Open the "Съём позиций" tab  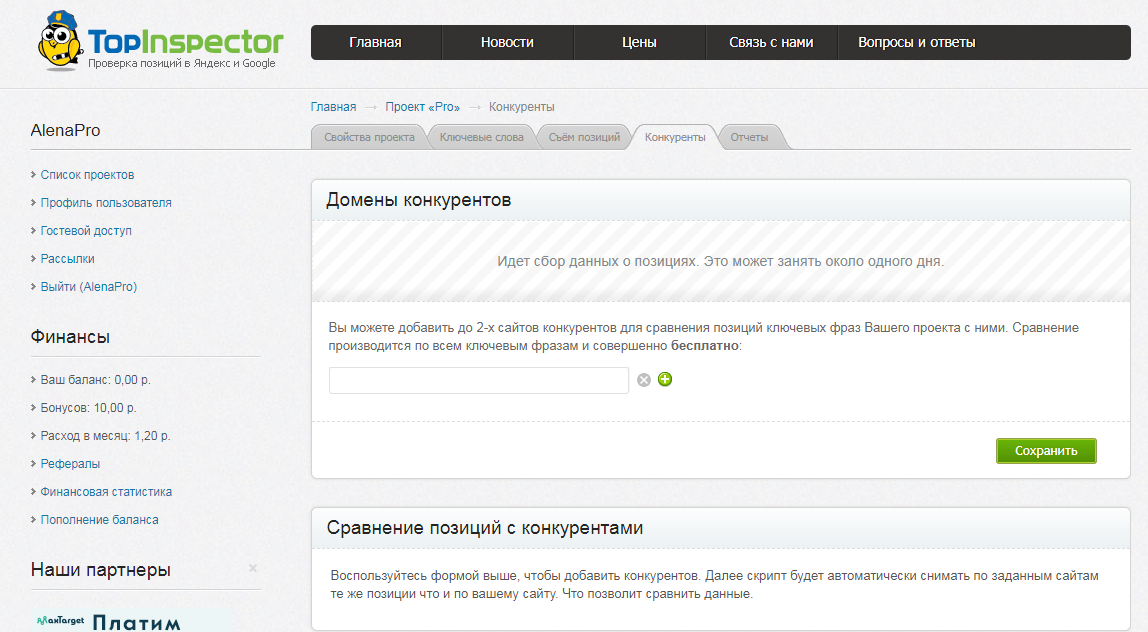[x=584, y=136]
